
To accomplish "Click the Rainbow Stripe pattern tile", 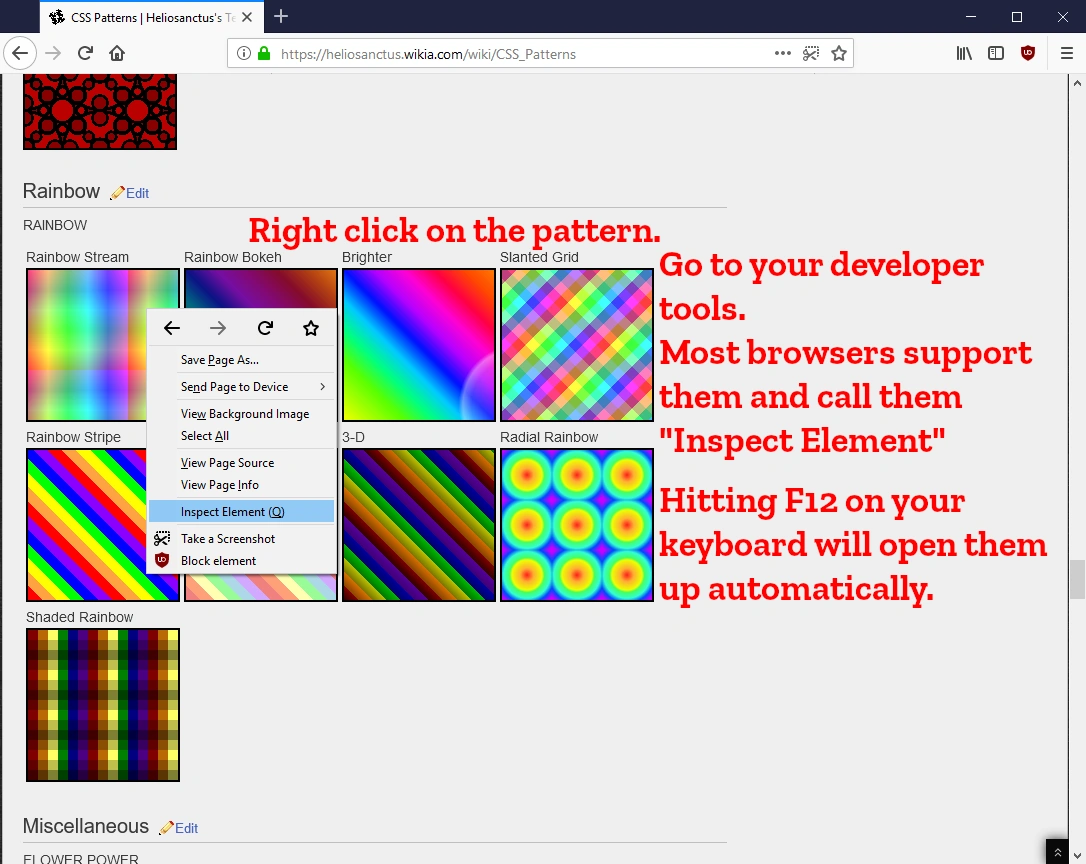I will point(87,524).
